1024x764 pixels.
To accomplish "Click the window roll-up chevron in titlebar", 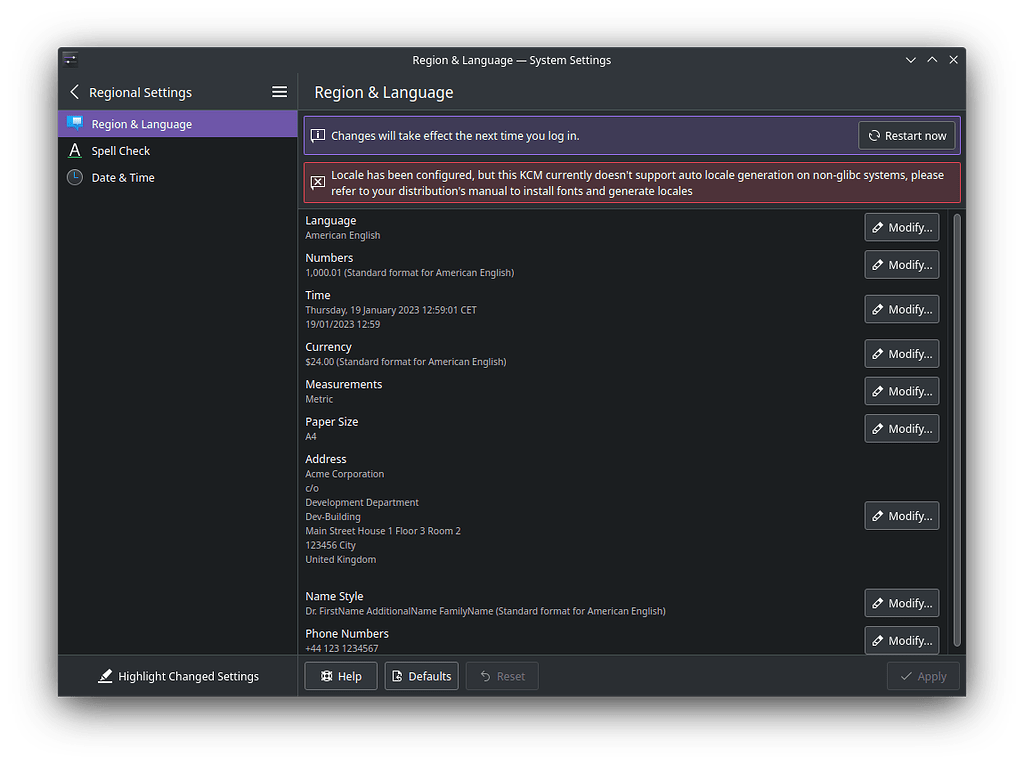I will (931, 60).
